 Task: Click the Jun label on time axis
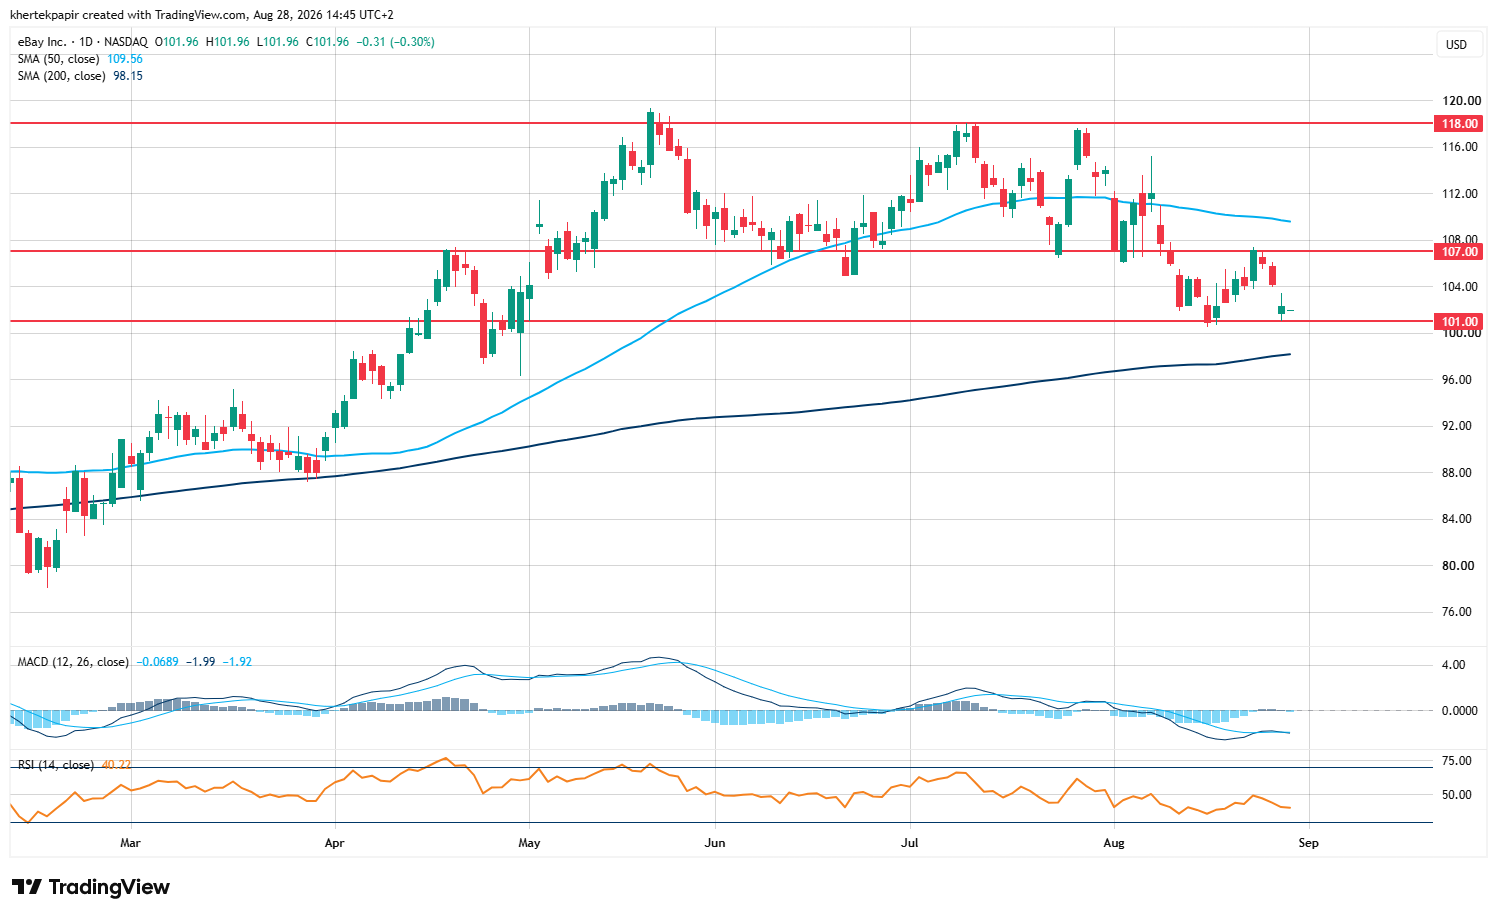coord(714,843)
